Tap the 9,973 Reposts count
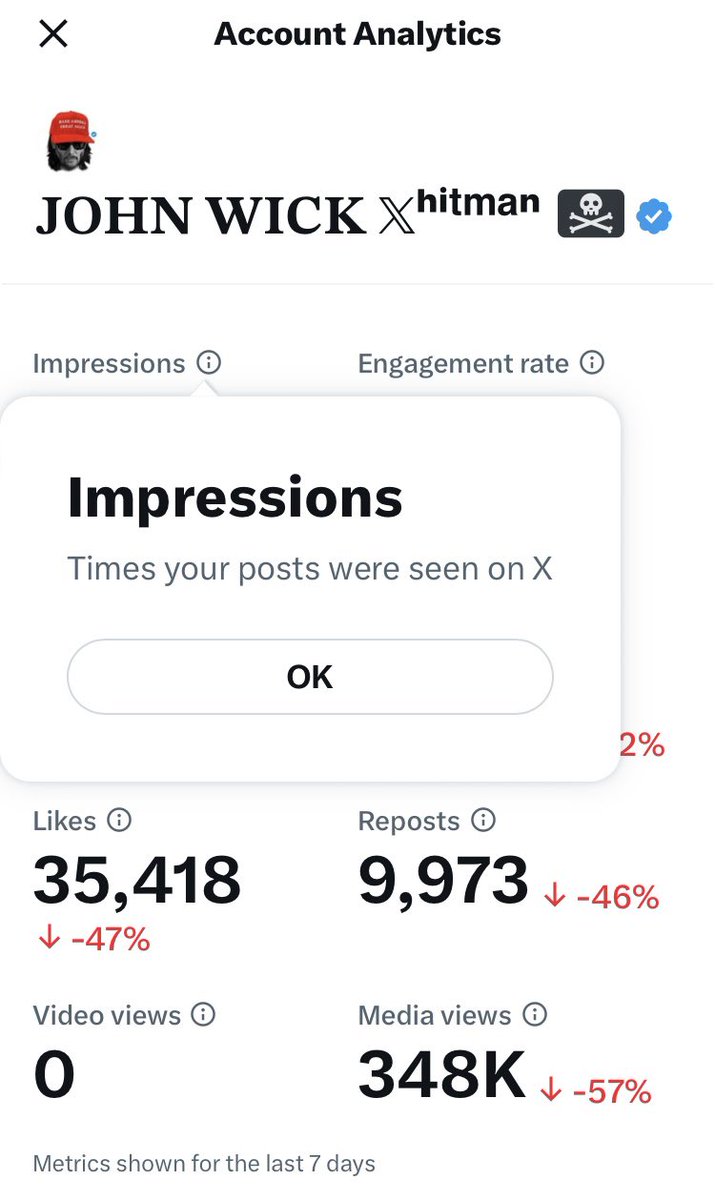This screenshot has width=715, height=1200. (x=443, y=880)
